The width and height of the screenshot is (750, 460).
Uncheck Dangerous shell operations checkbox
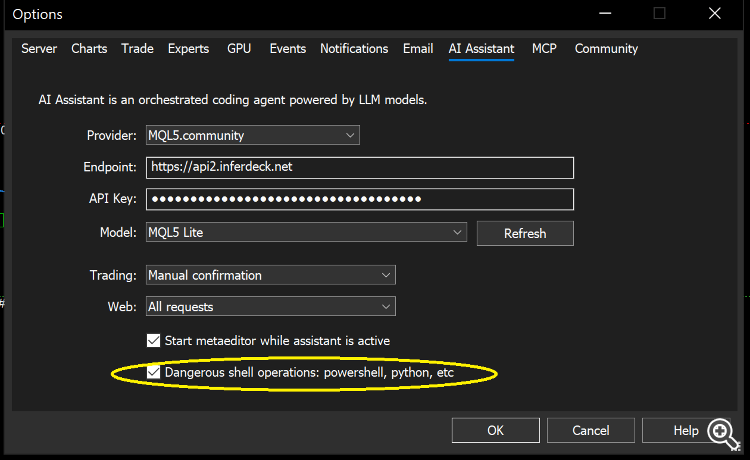tap(154, 372)
